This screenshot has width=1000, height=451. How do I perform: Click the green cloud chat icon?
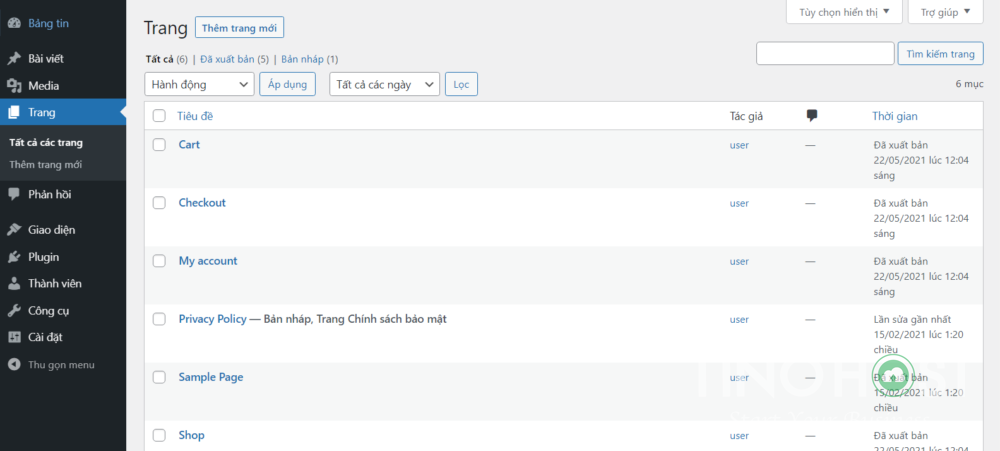[893, 374]
